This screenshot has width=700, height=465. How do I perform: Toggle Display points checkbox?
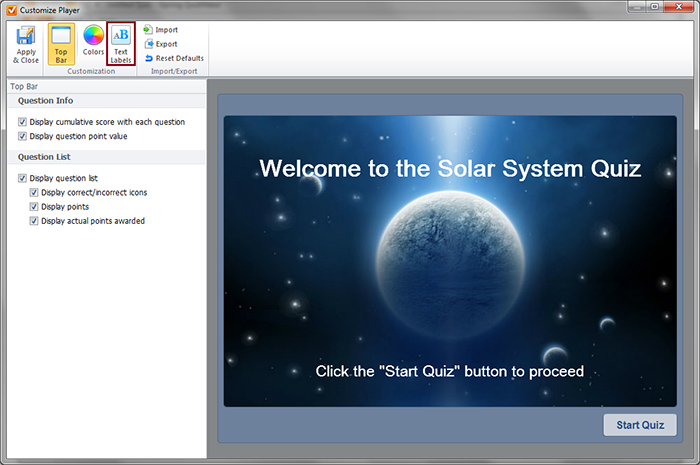[x=33, y=207]
